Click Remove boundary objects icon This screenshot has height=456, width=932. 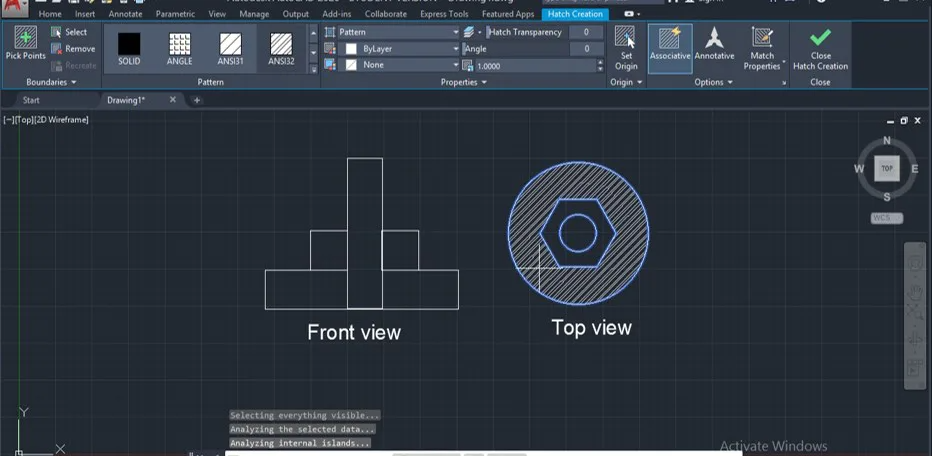coord(56,49)
